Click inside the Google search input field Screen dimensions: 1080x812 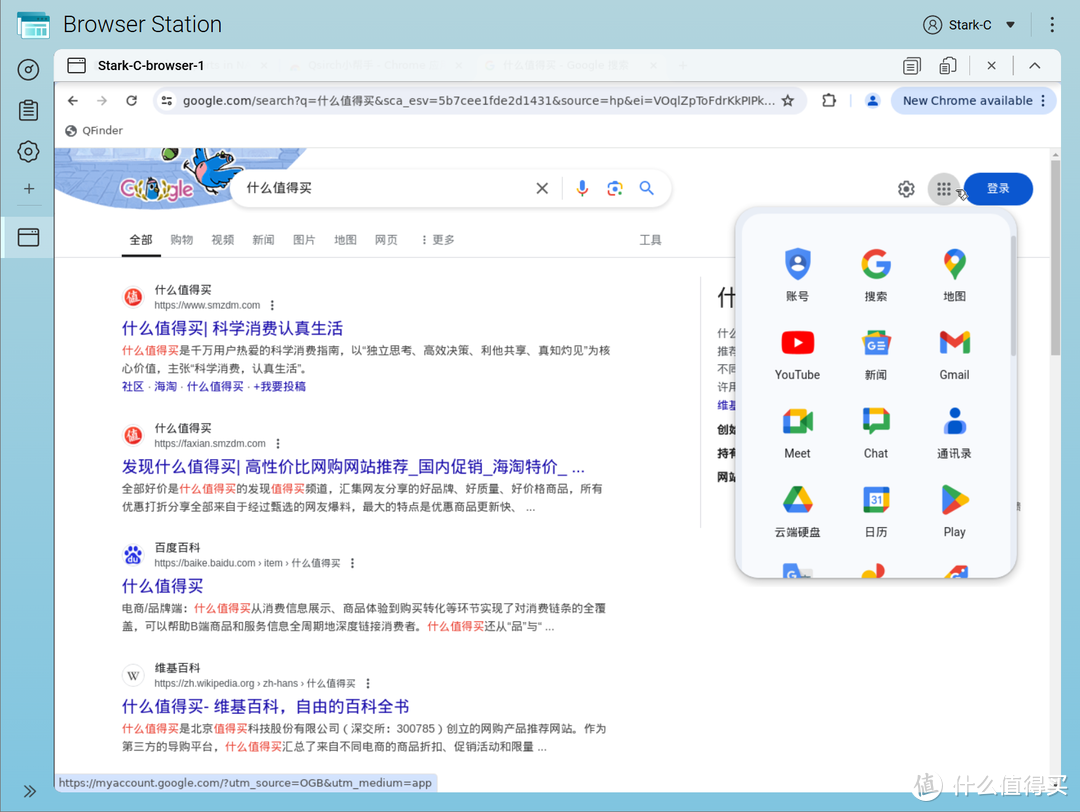(380, 188)
